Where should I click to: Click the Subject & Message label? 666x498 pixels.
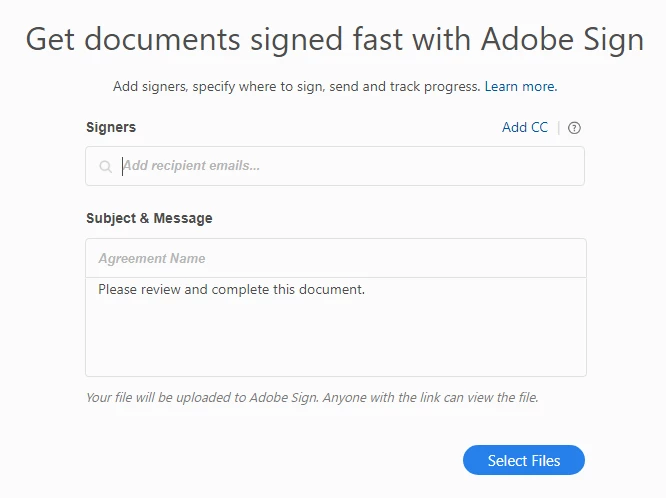click(x=149, y=218)
